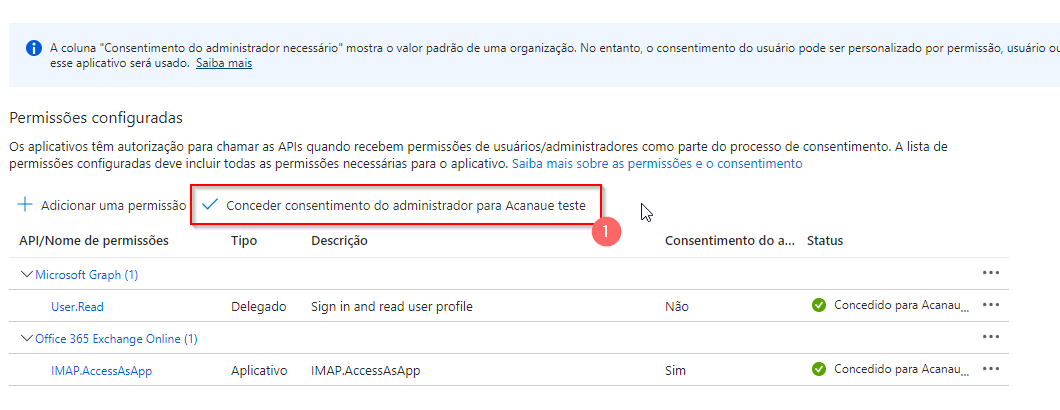Open the User.Read permission link
1060x410 pixels.
[x=77, y=306]
